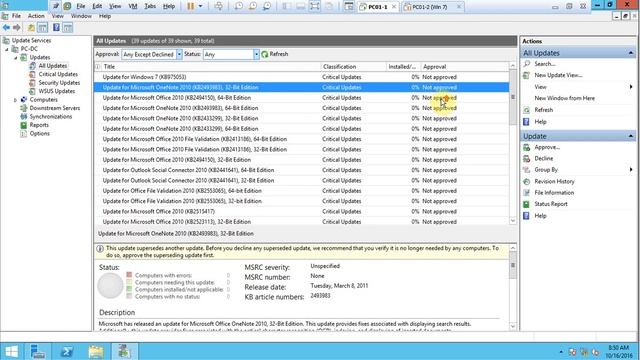640x360 pixels.
Task: Click Status Report in the Update actions
Action: (551, 204)
